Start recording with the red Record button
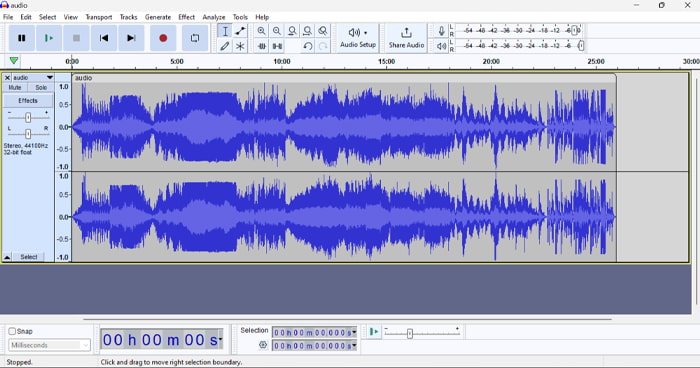700x368 pixels. point(163,38)
